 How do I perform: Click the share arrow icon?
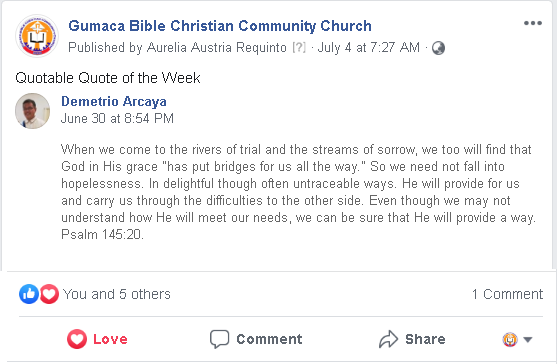388,339
